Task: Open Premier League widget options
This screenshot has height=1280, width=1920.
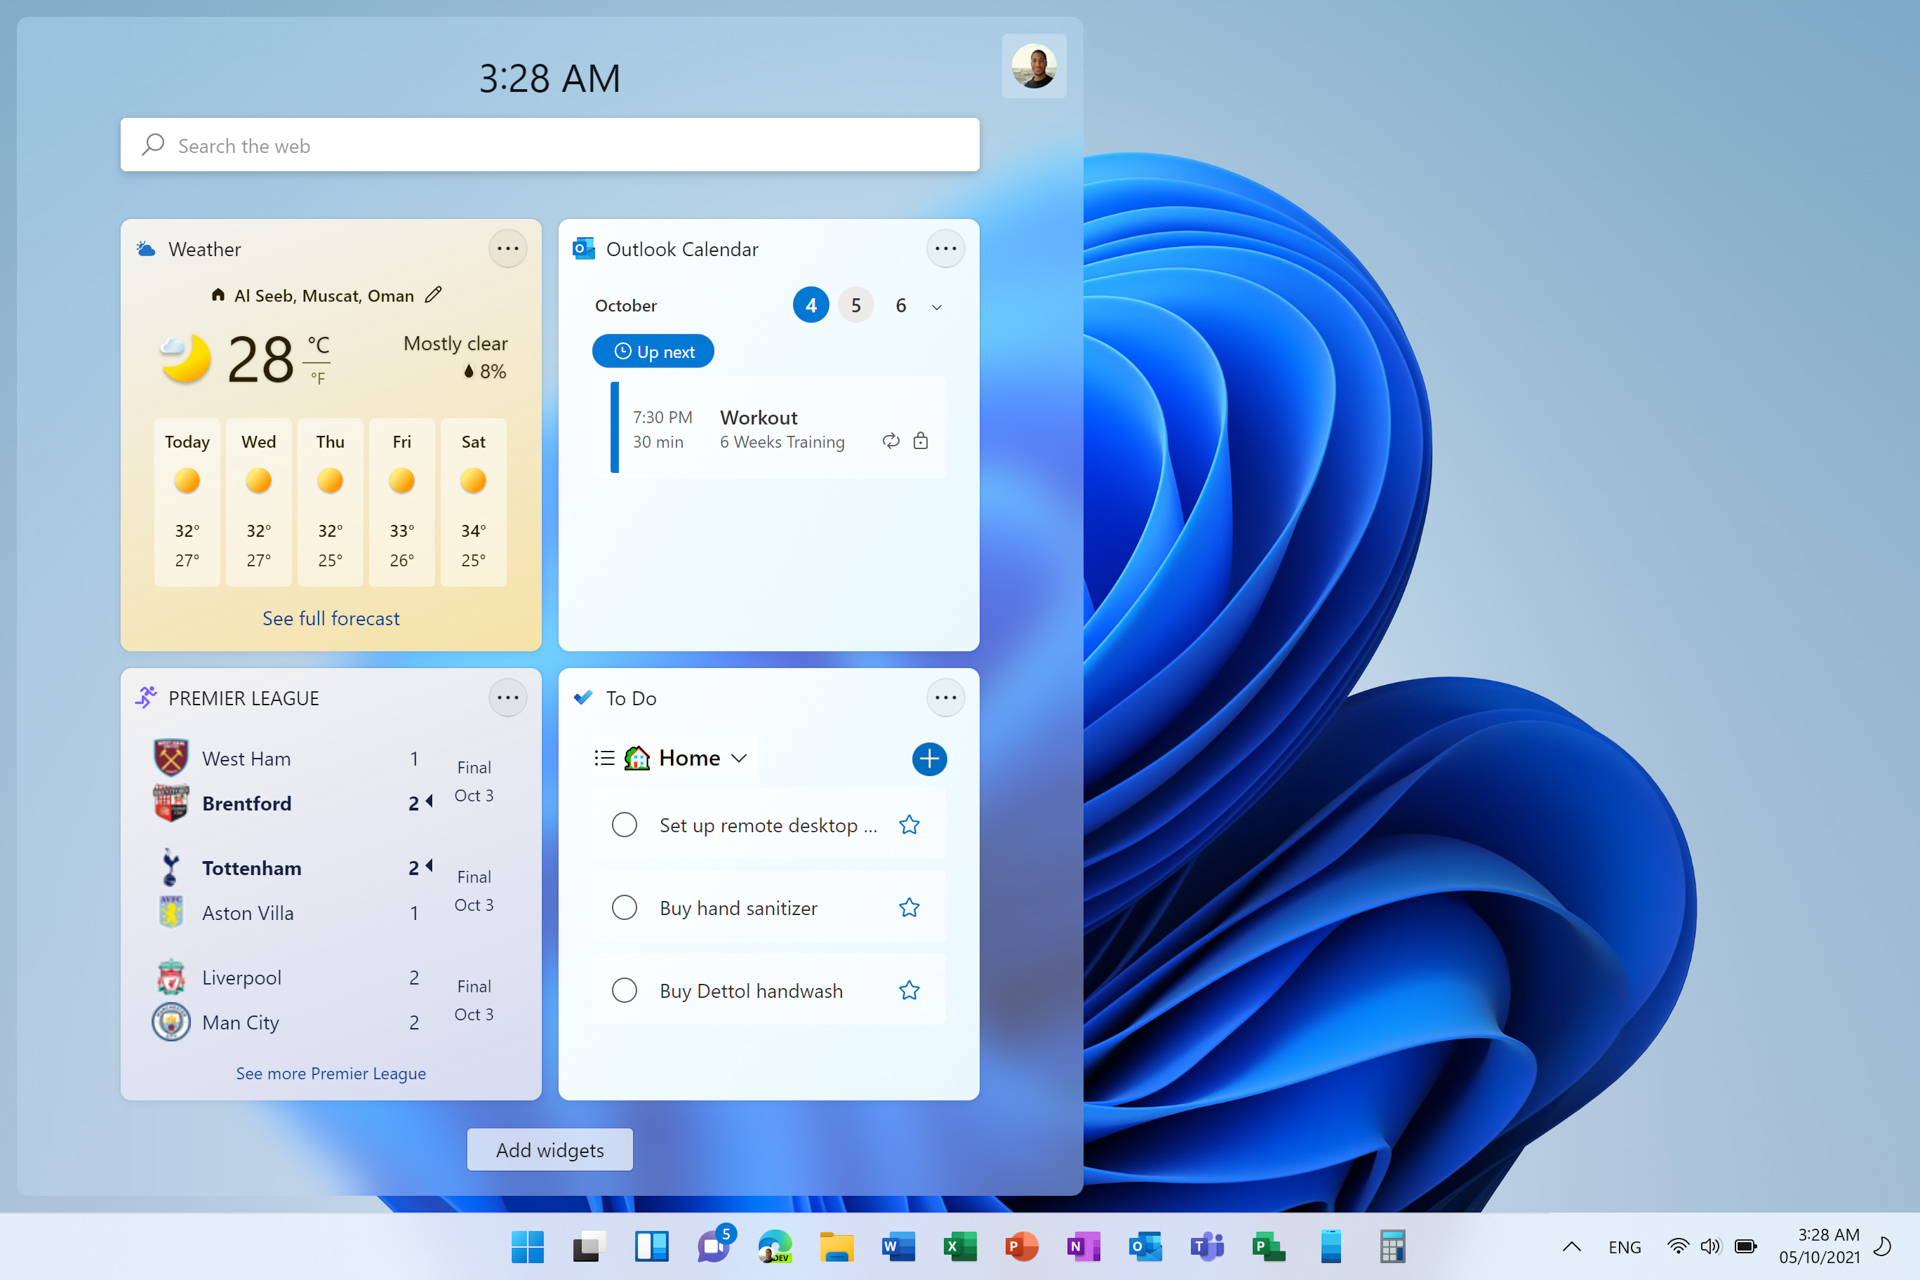Action: pyautogui.click(x=507, y=698)
